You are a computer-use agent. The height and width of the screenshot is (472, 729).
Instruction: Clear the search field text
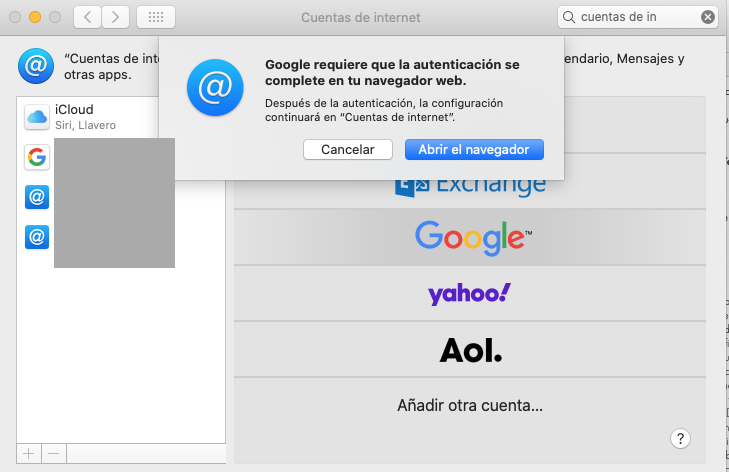708,17
